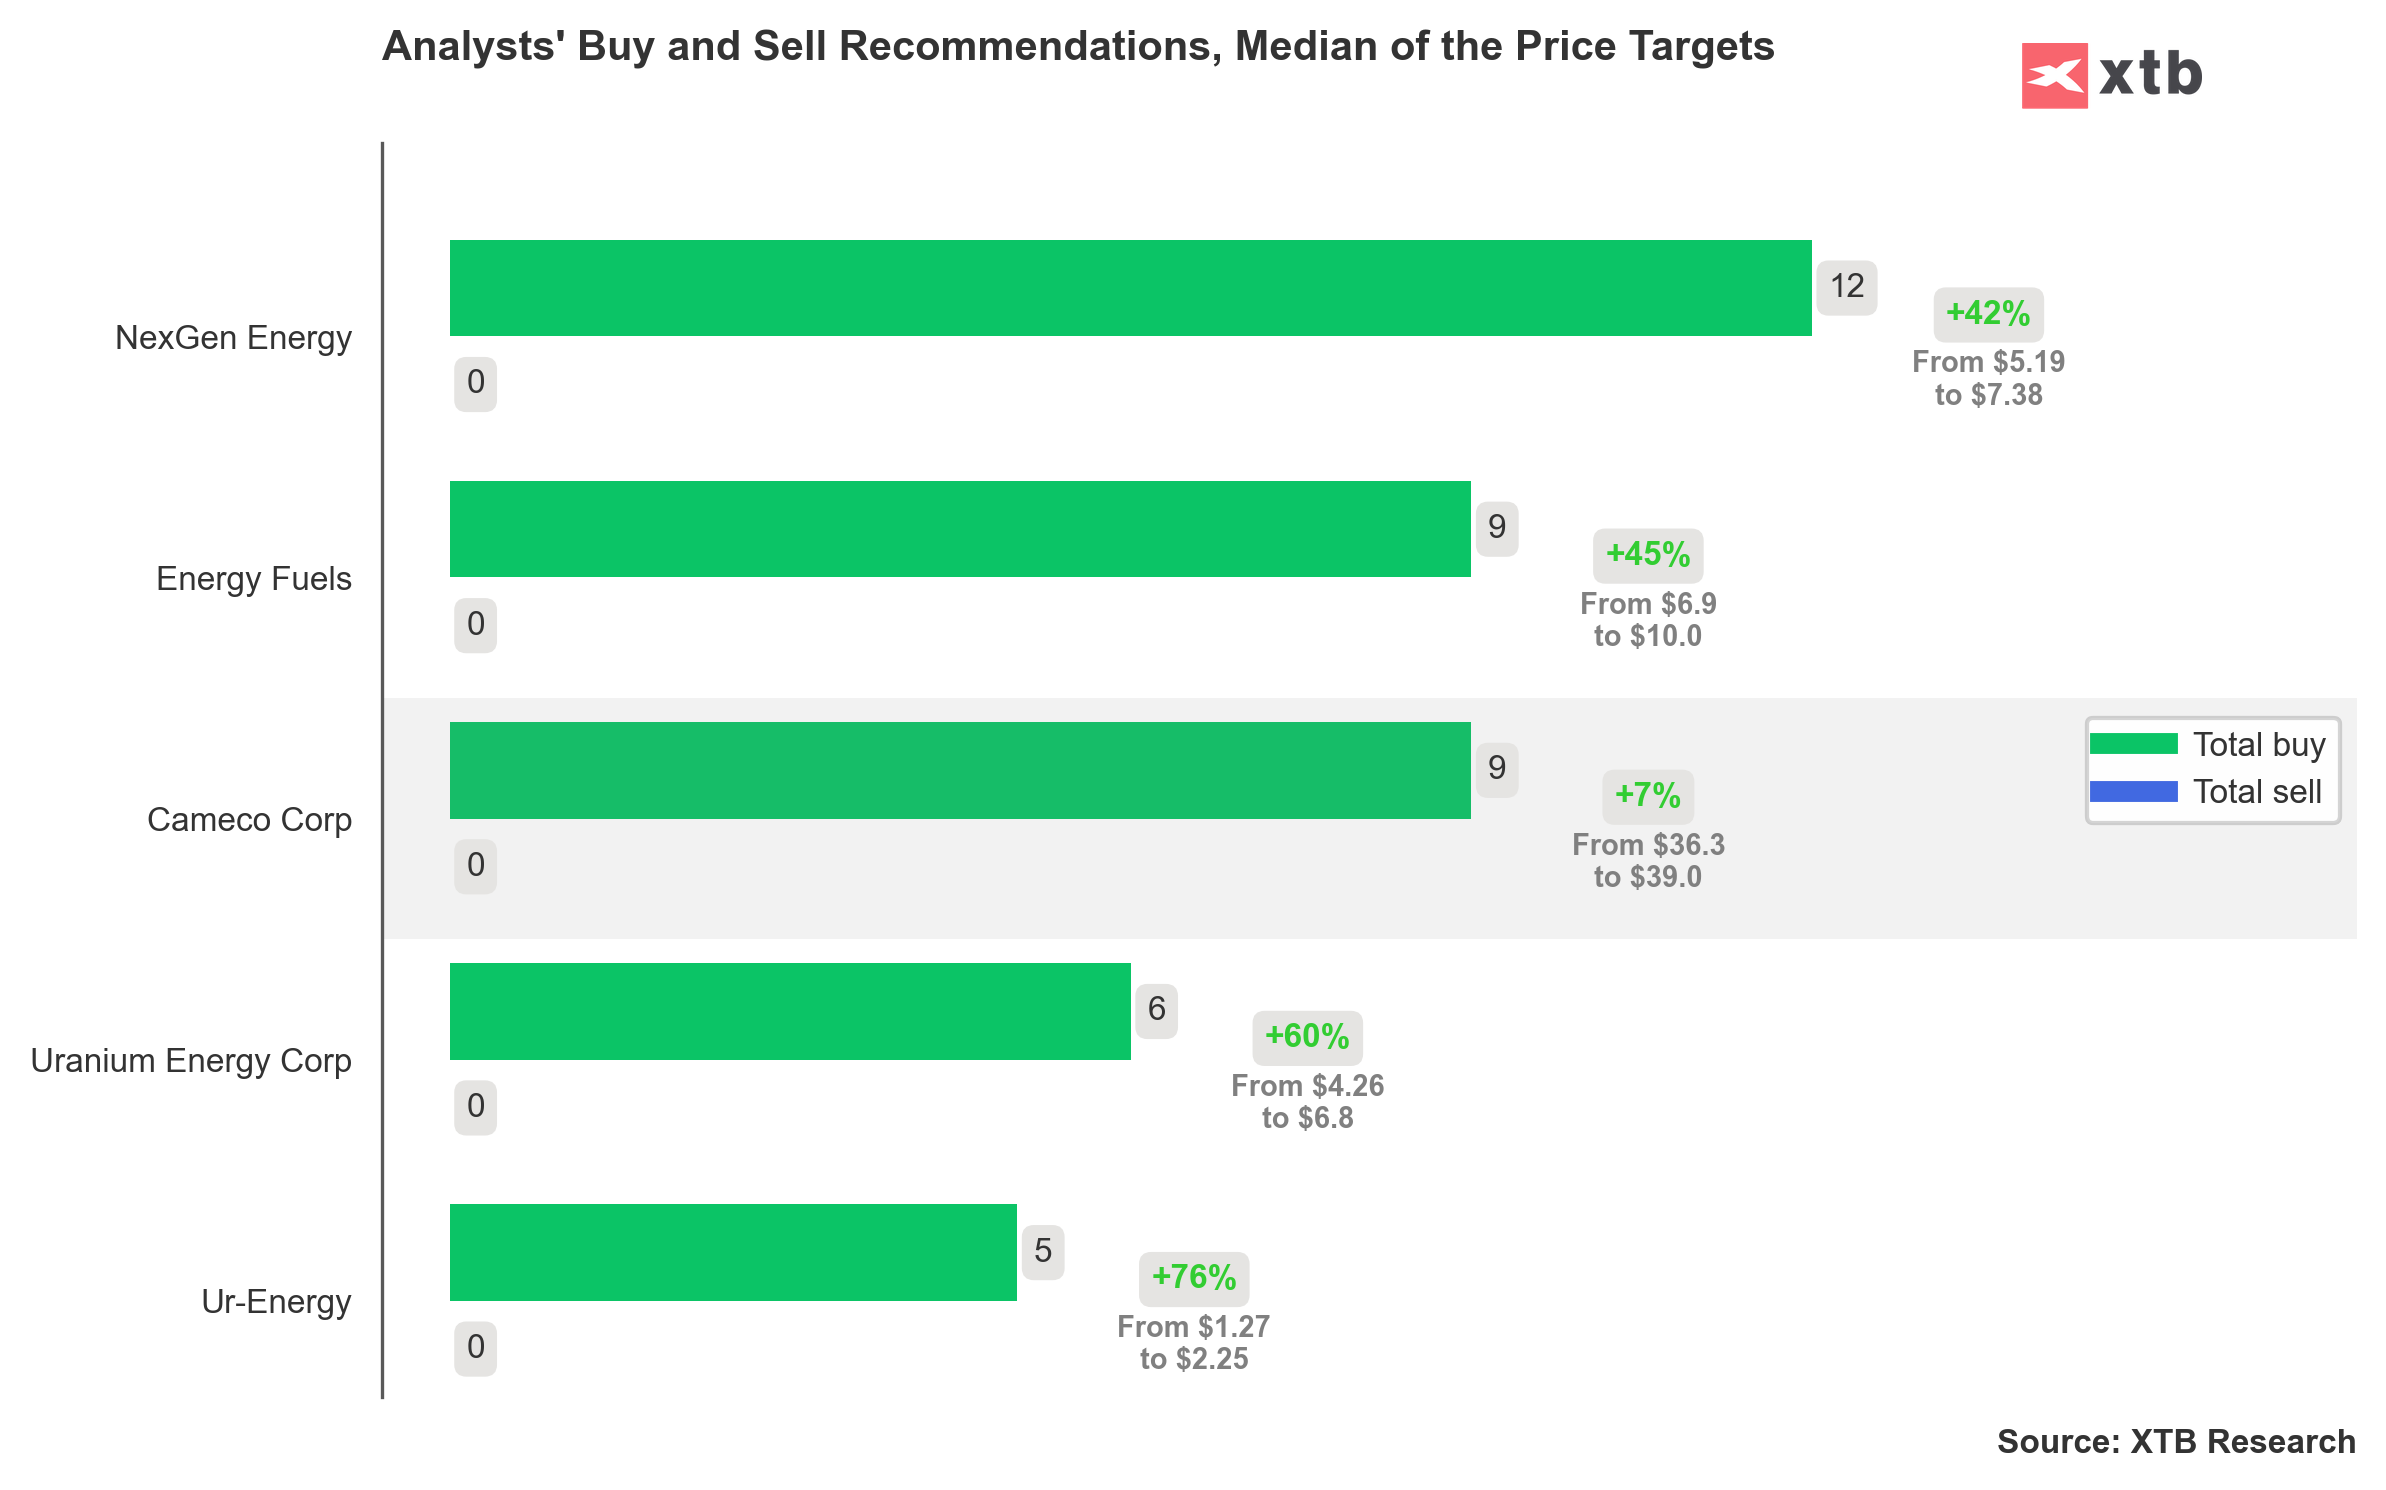2386x1490 pixels.
Task: Click the +42% price target badge
Action: click(1988, 314)
